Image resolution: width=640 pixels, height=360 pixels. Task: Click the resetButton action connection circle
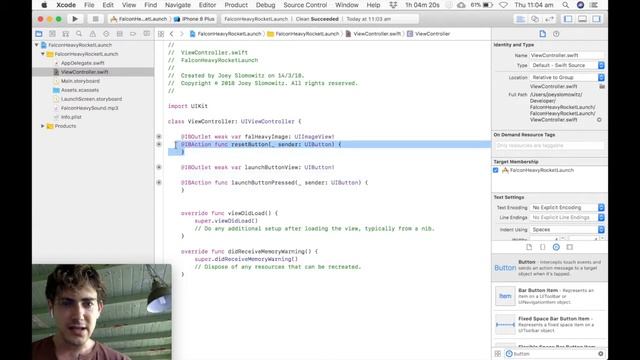[159, 144]
